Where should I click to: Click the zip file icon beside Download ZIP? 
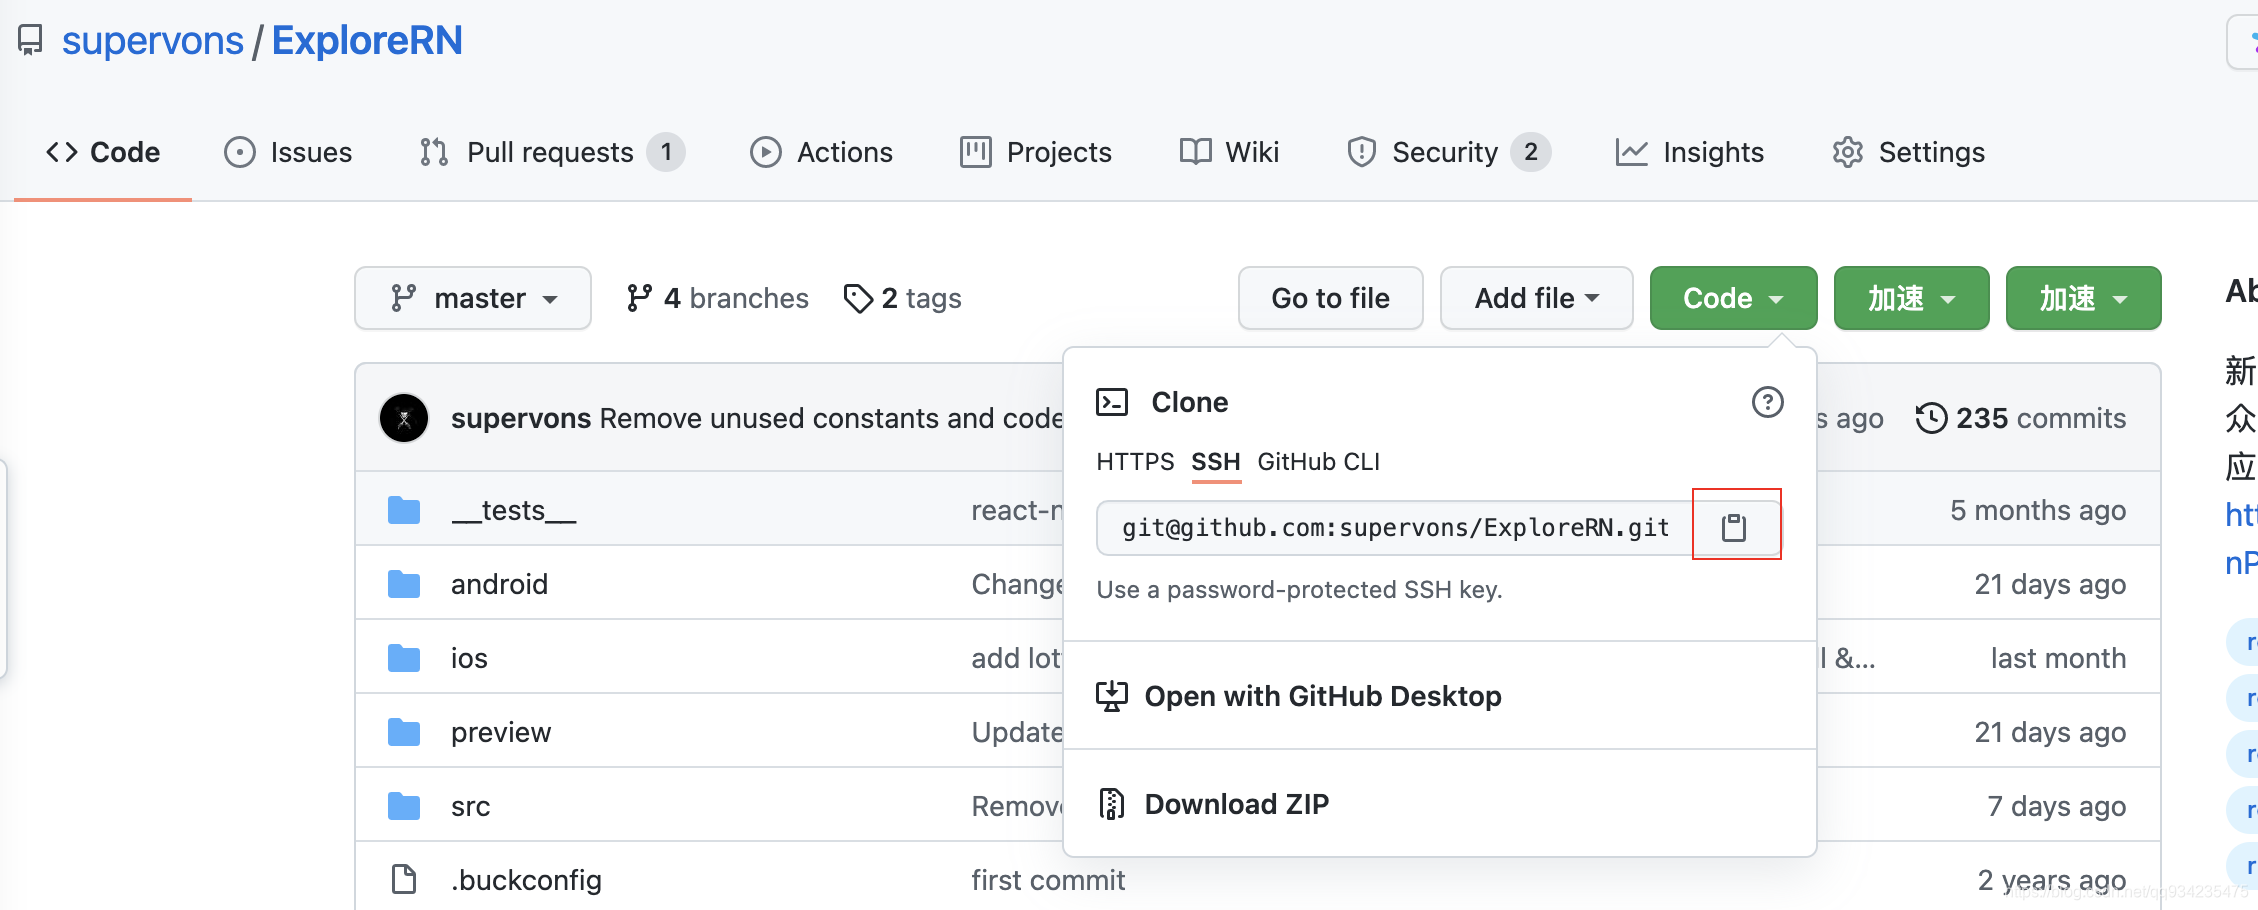1112,804
